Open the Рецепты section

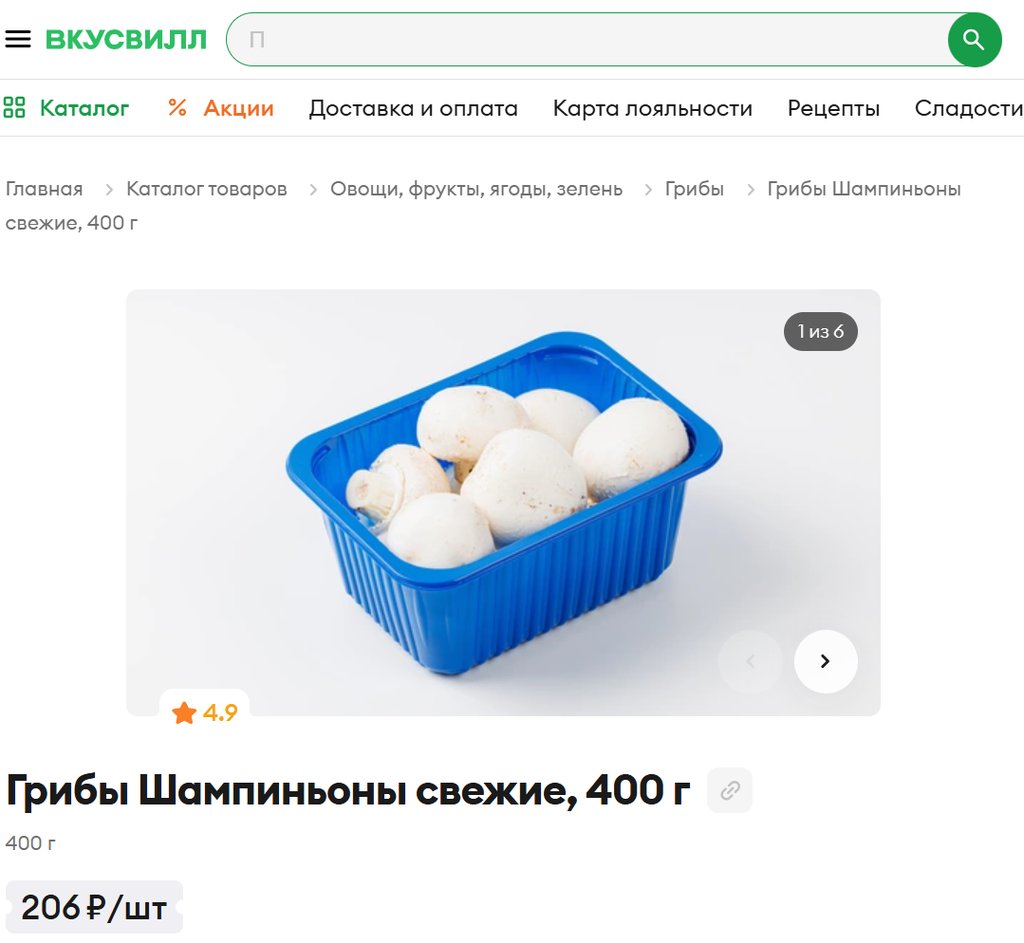pos(833,108)
